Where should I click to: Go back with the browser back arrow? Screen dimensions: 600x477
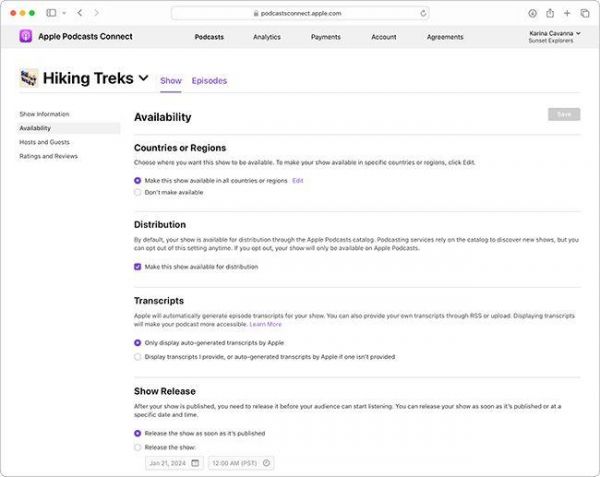(x=80, y=13)
